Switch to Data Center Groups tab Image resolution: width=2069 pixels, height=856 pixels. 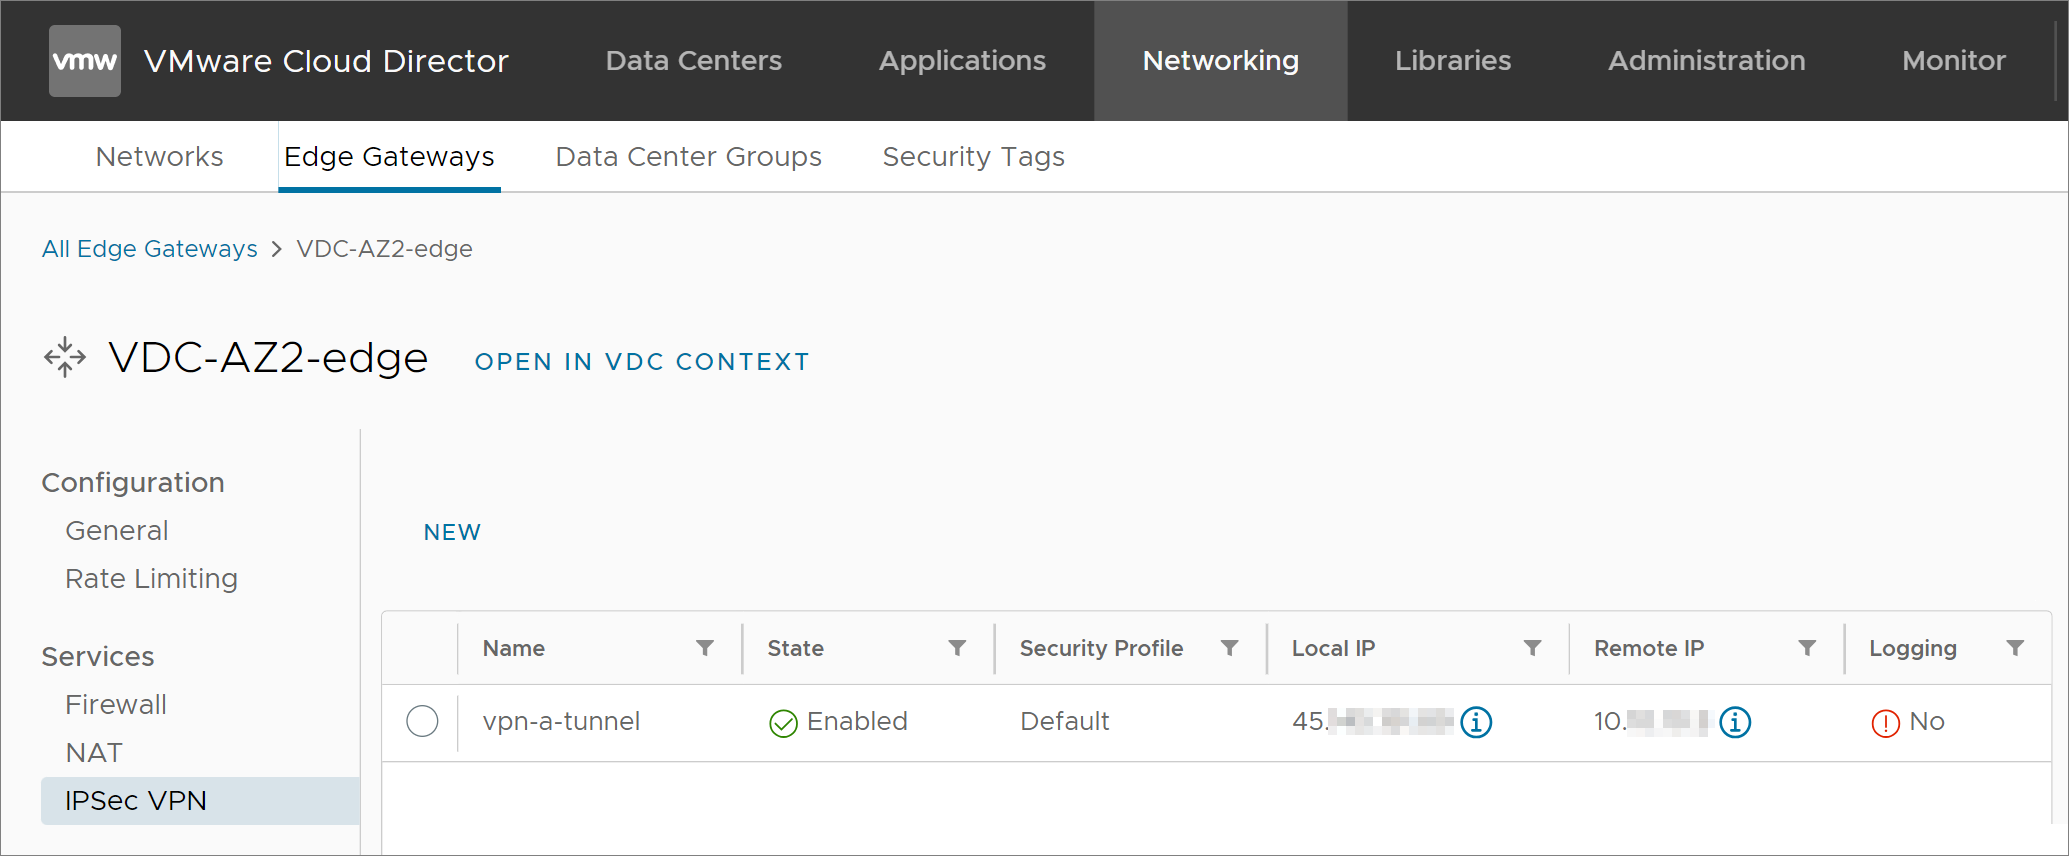pyautogui.click(x=688, y=157)
